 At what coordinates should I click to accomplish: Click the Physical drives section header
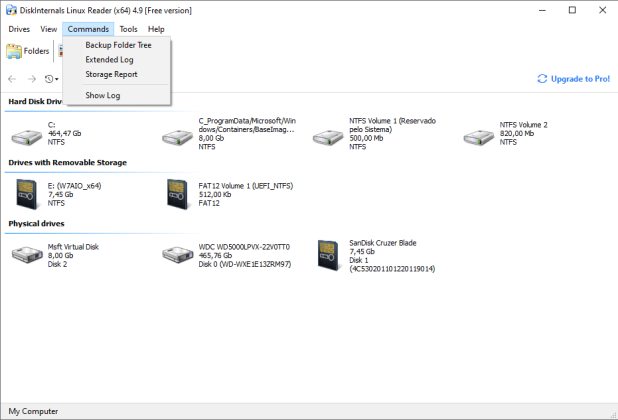tap(36, 224)
